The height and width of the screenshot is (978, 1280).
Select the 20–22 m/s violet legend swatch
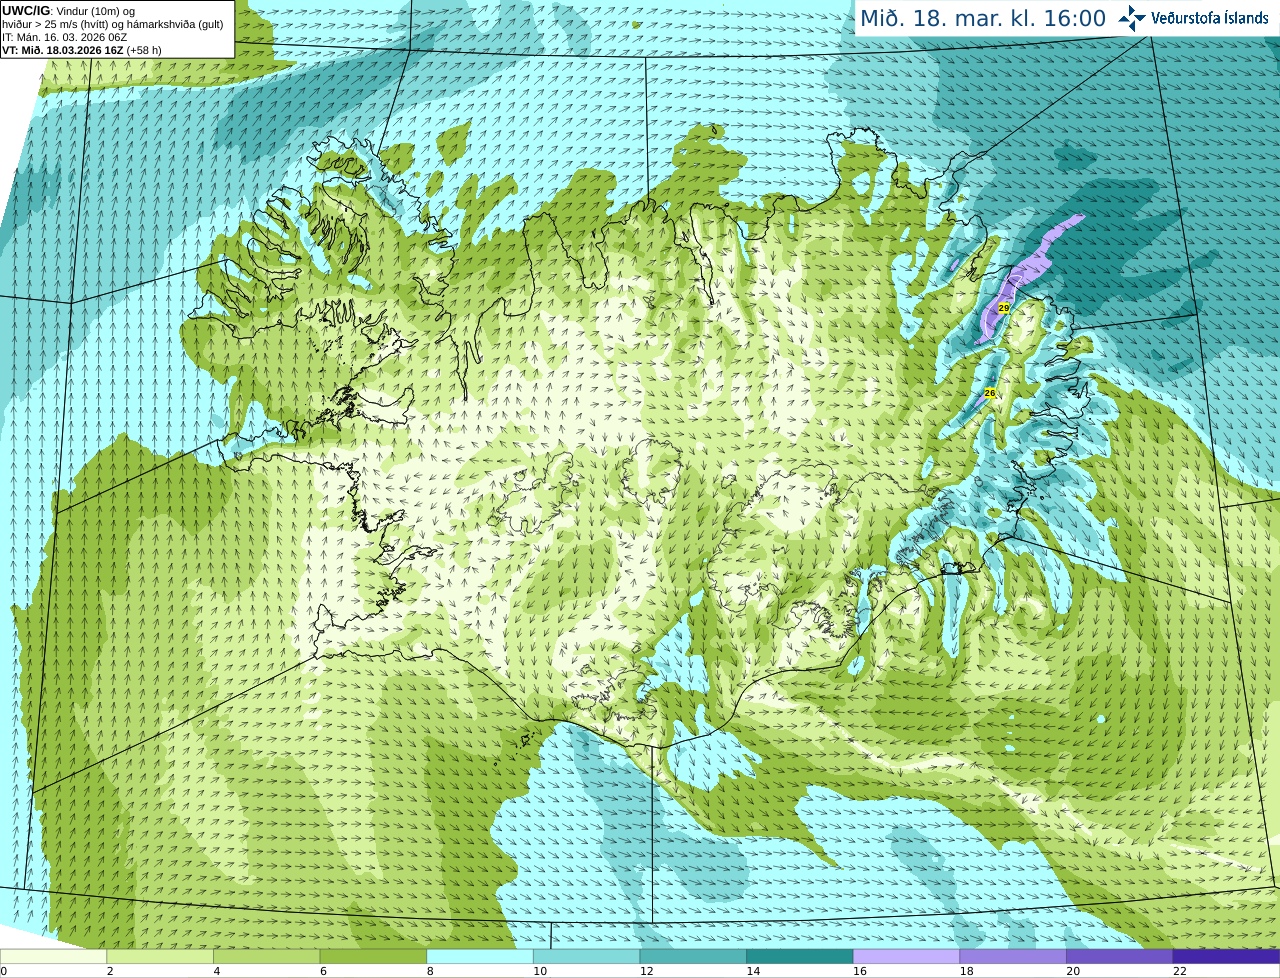(1119, 956)
